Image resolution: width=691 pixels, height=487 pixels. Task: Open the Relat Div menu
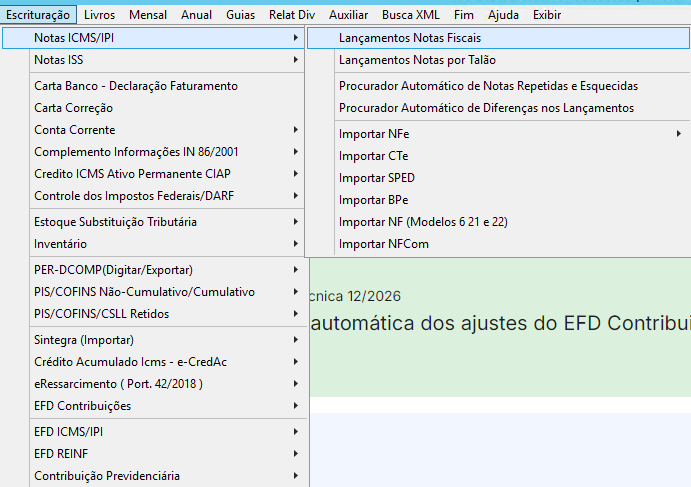tap(292, 15)
